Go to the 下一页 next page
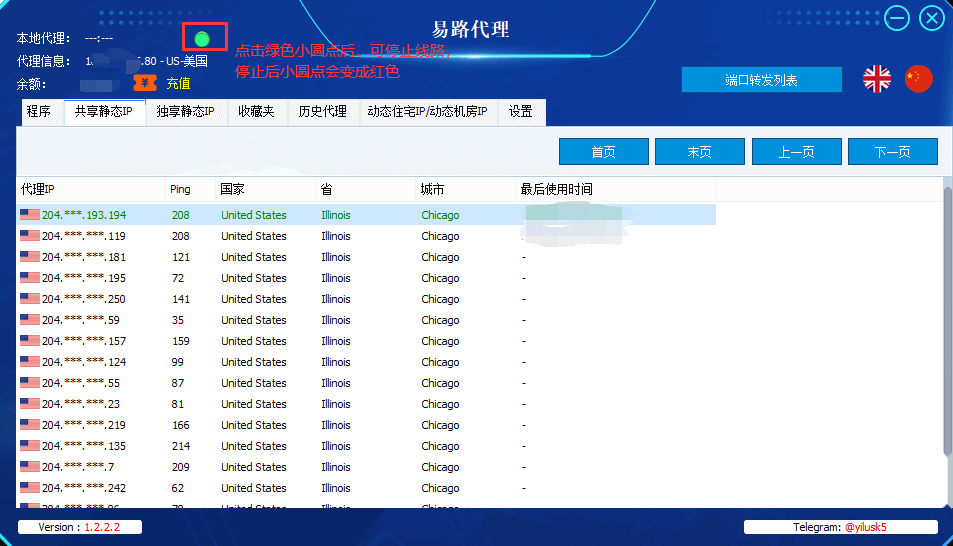 pyautogui.click(x=893, y=151)
